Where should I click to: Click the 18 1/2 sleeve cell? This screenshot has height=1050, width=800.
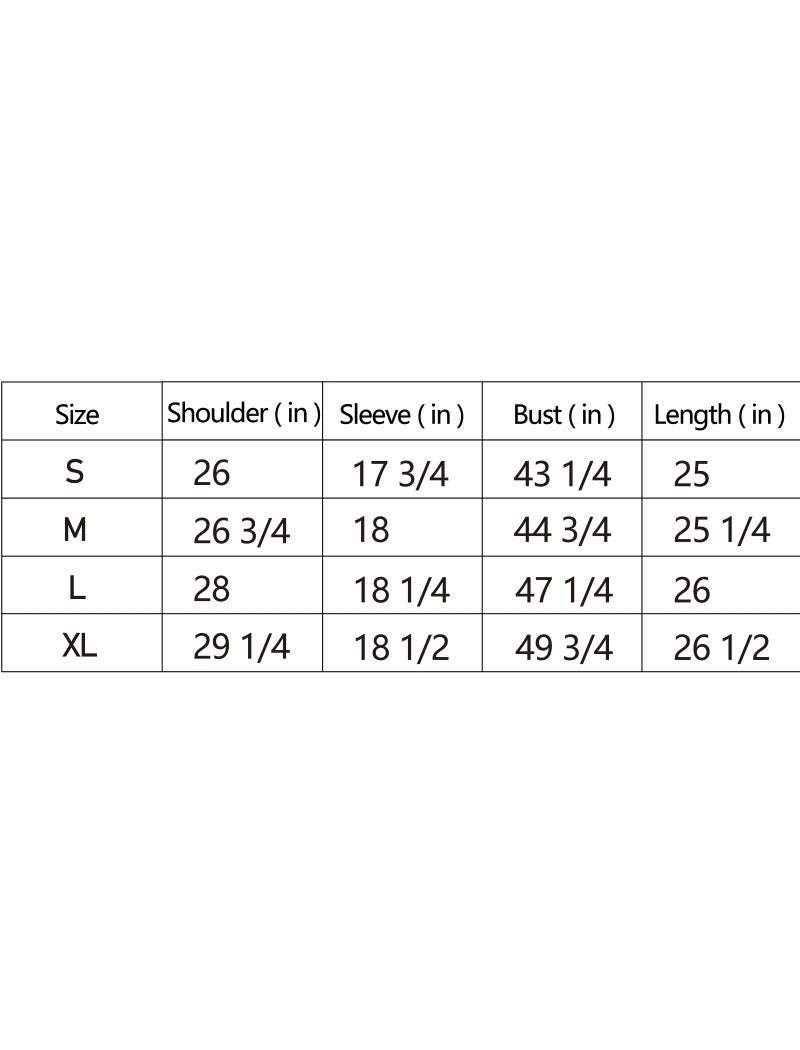[401, 649]
